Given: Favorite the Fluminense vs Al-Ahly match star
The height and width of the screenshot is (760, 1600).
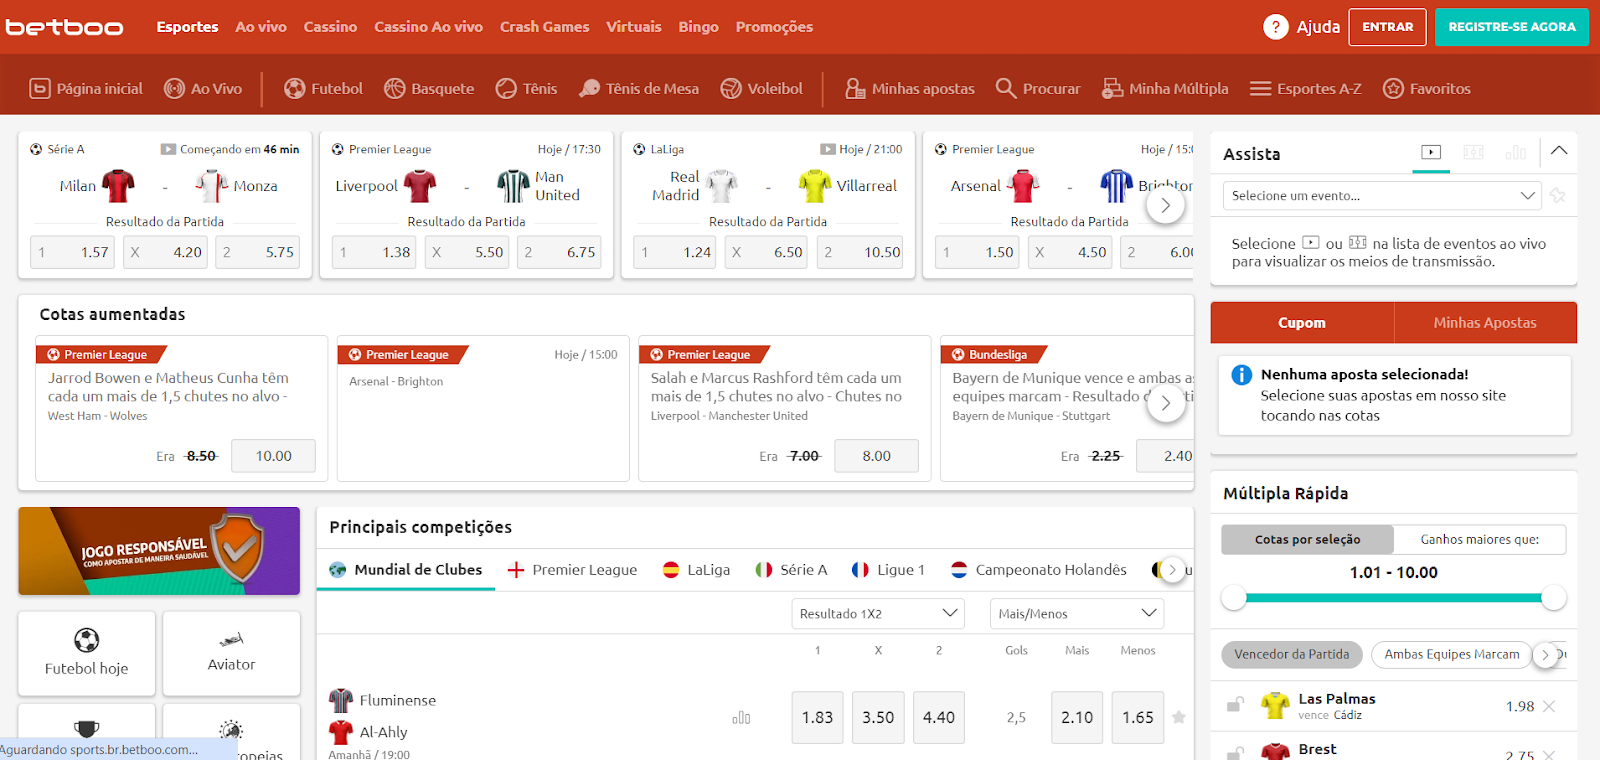Looking at the screenshot, I should (1179, 717).
